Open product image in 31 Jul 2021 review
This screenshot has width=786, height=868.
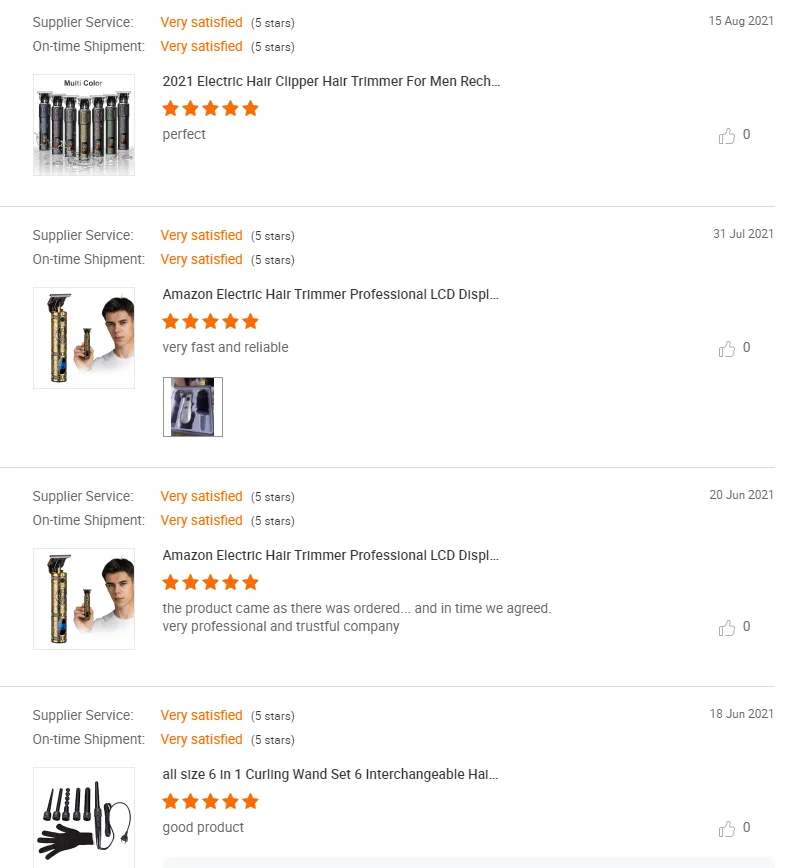(x=84, y=338)
